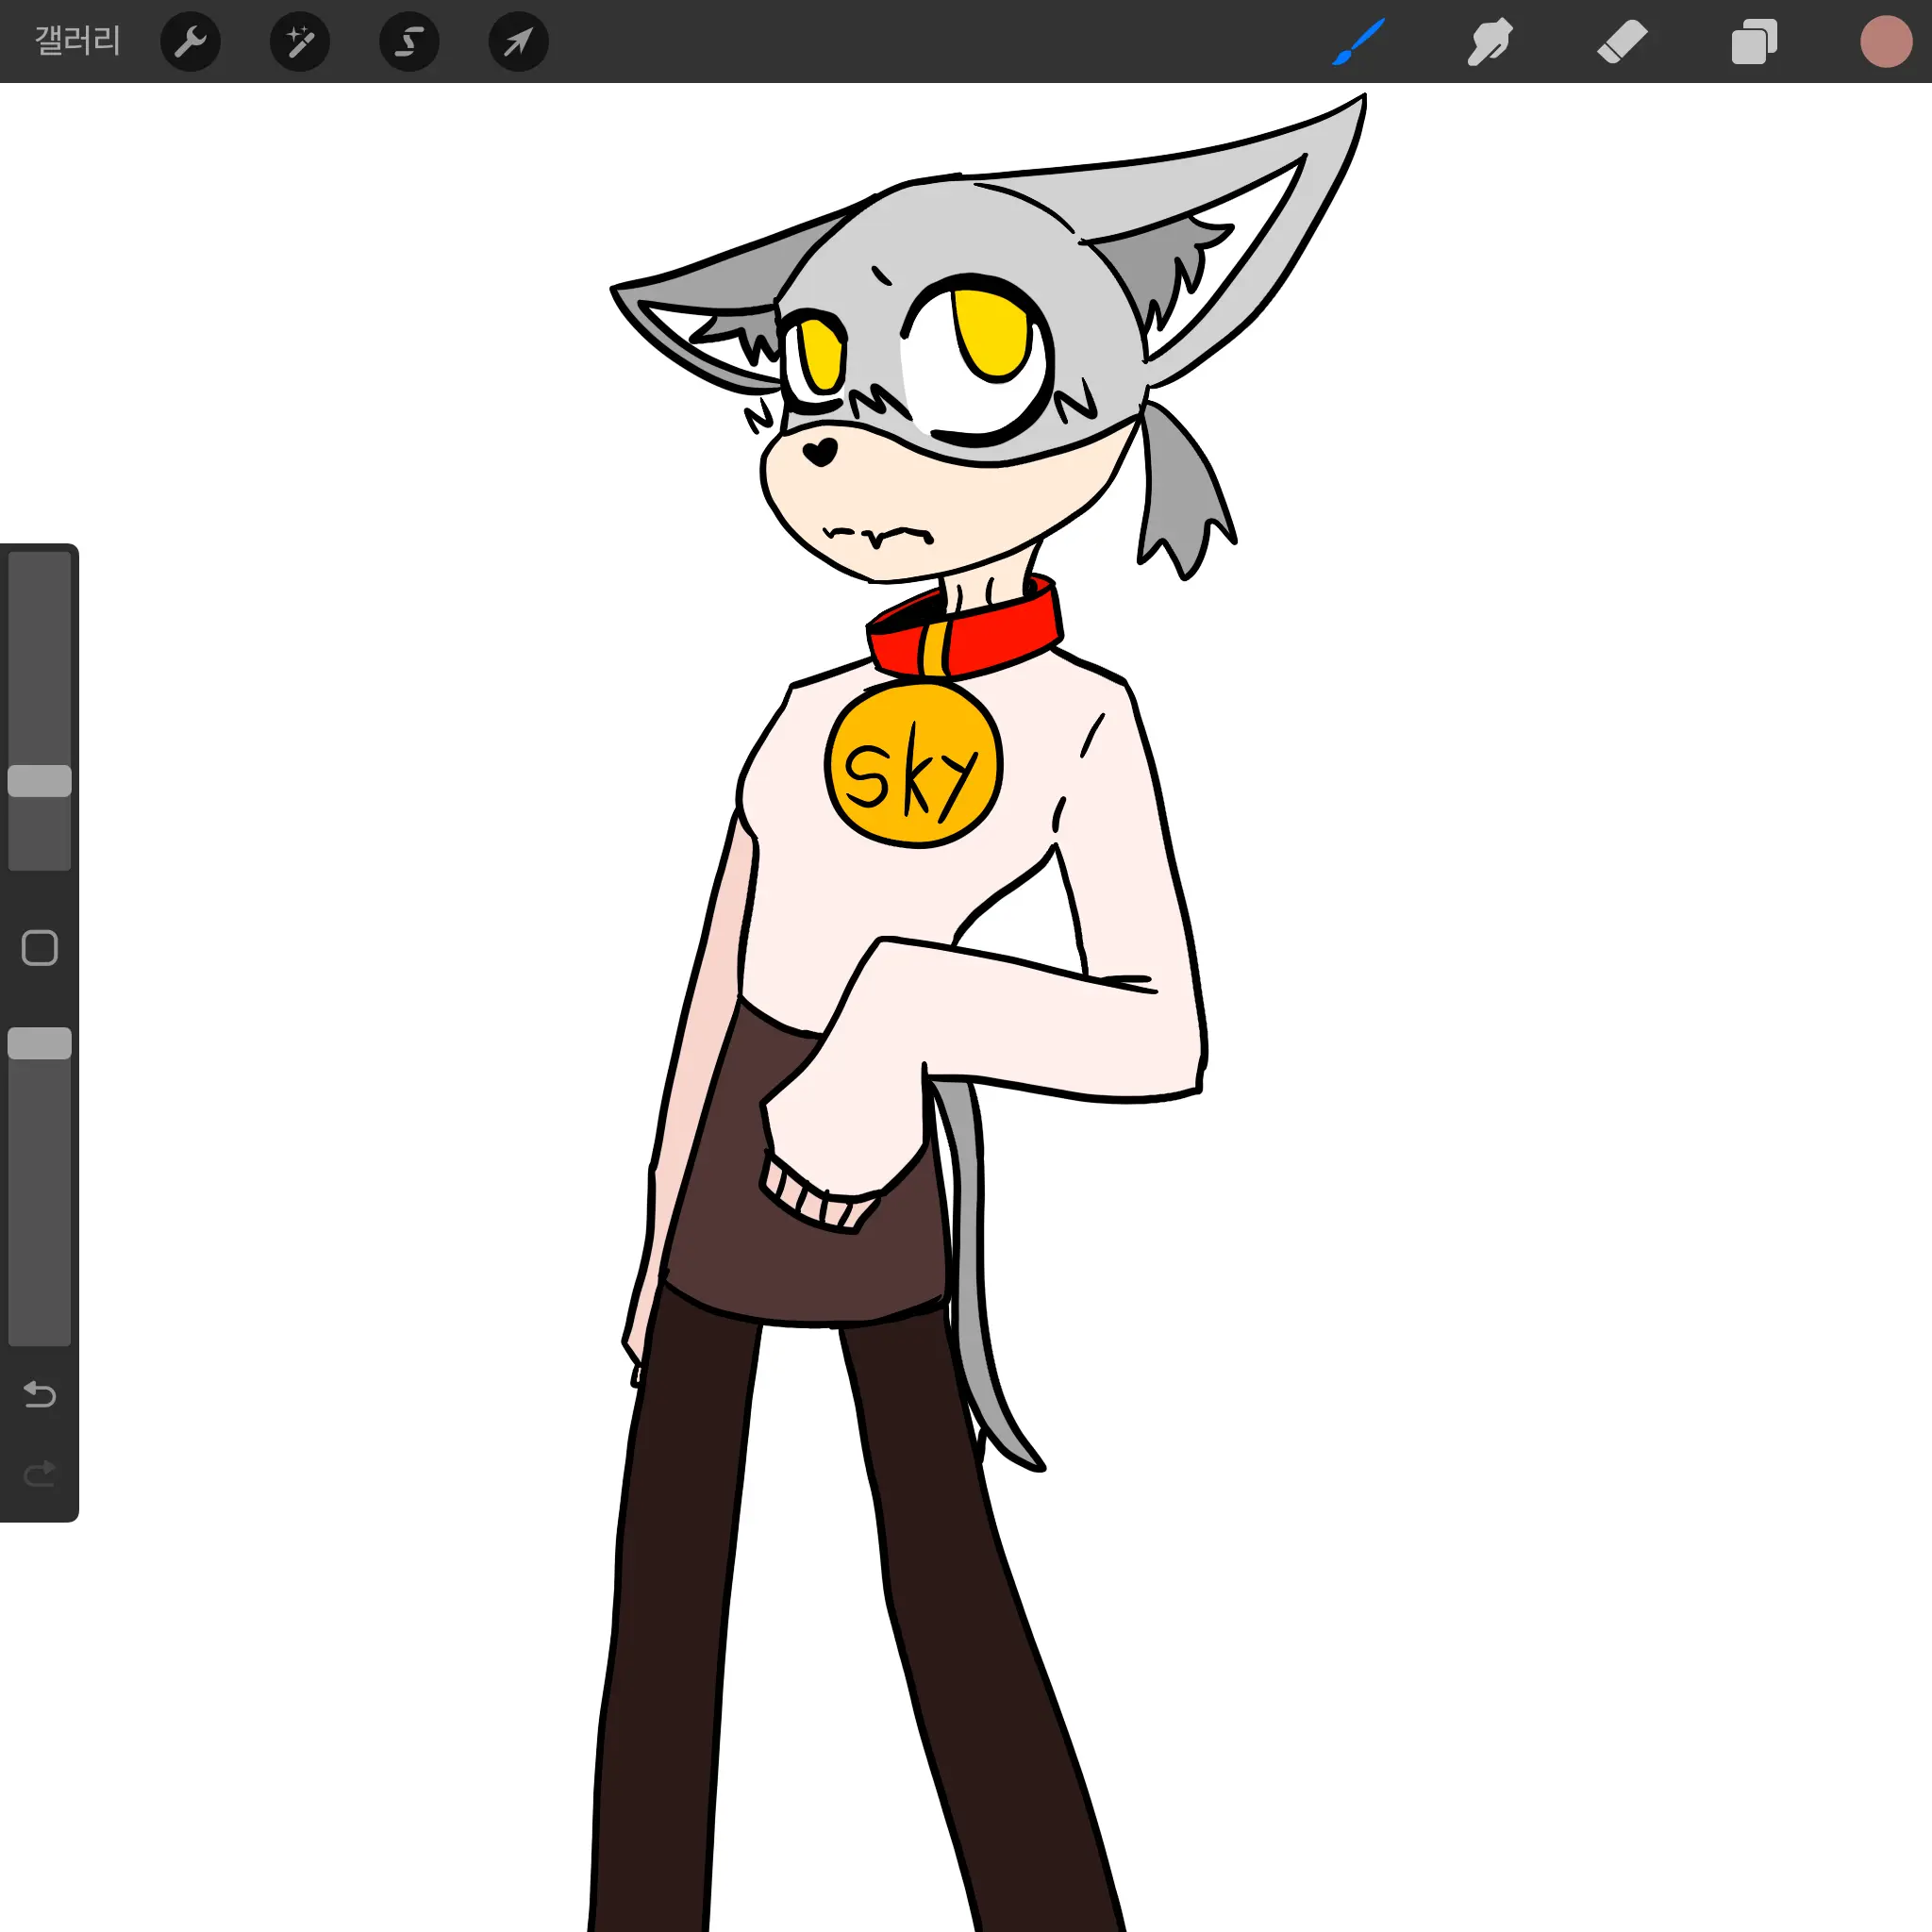Select the Eraser tool
The height and width of the screenshot is (1932, 1932).
pos(1621,42)
